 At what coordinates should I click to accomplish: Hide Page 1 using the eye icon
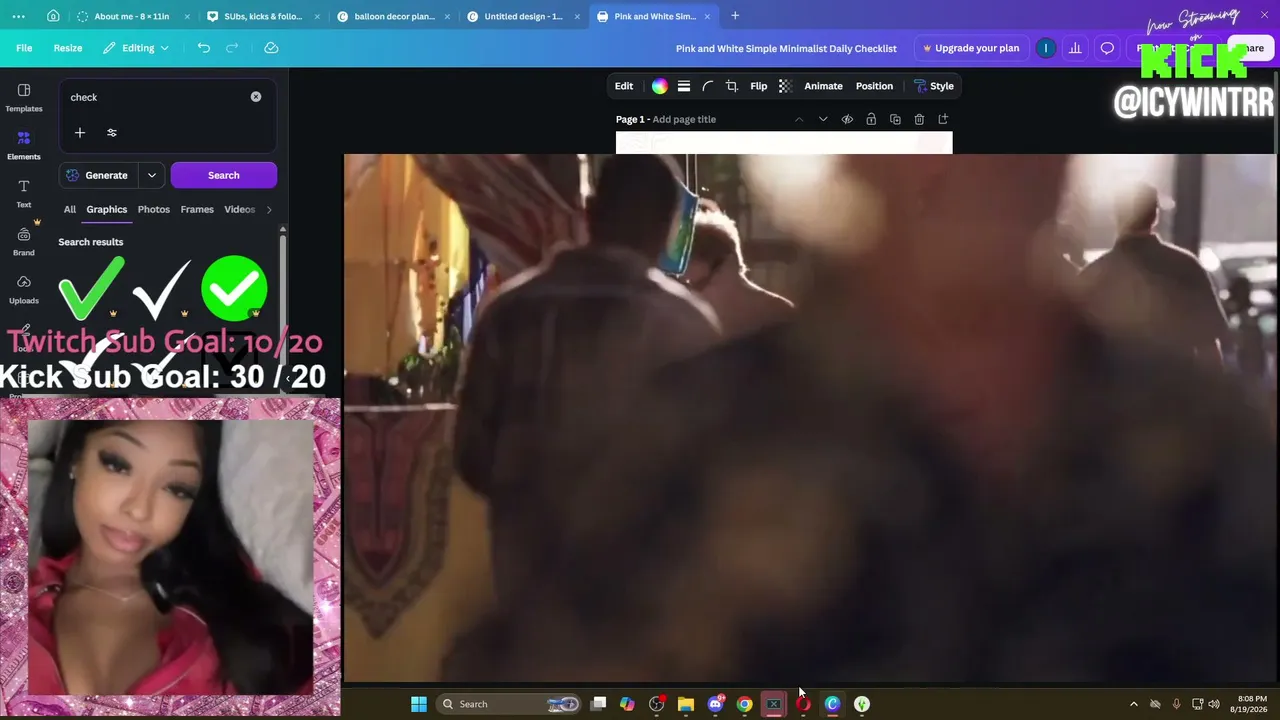click(x=847, y=119)
